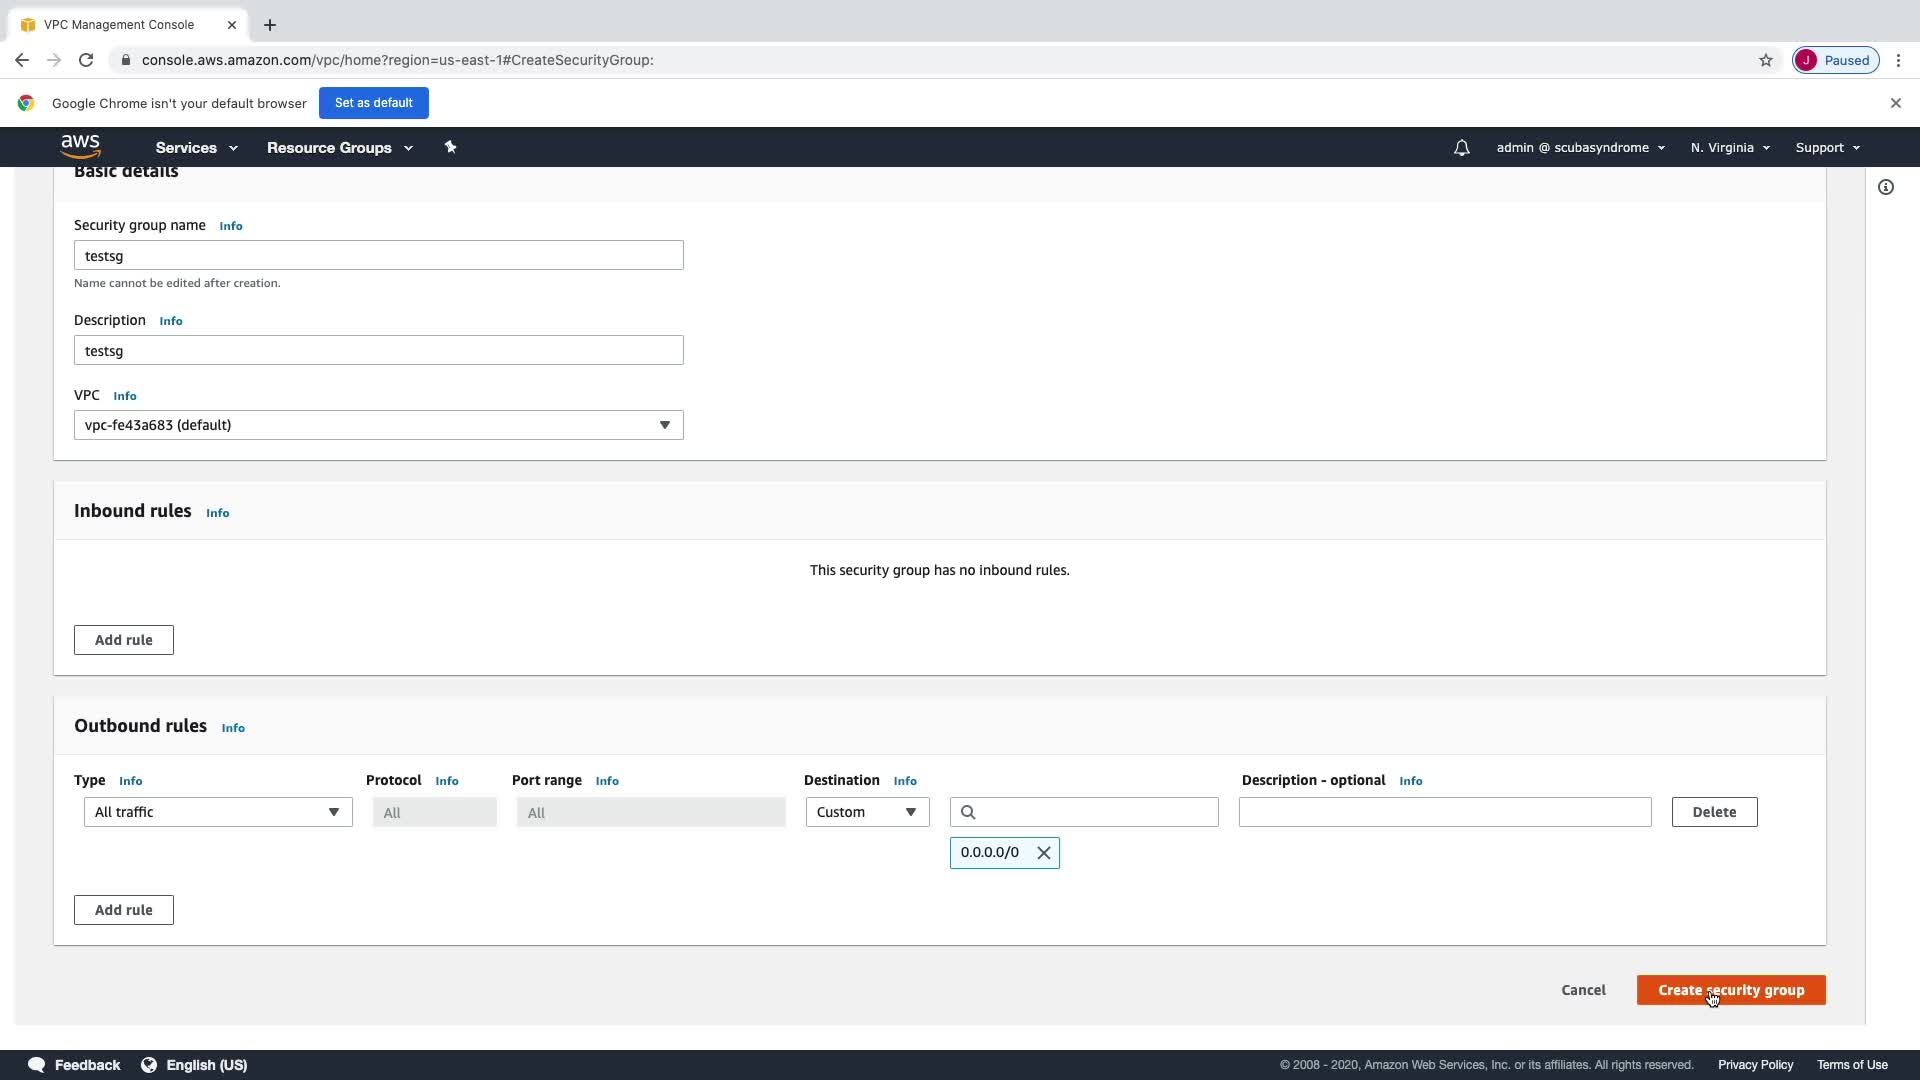
Task: Click the Security group name input field
Action: [378, 256]
